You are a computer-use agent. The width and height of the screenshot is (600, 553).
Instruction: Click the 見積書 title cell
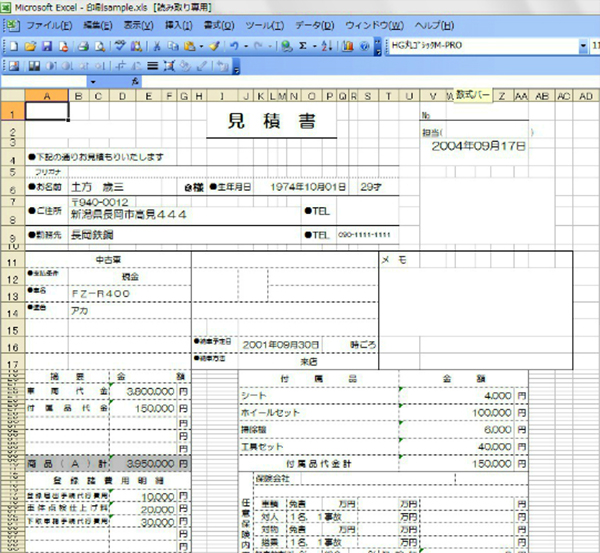(271, 121)
